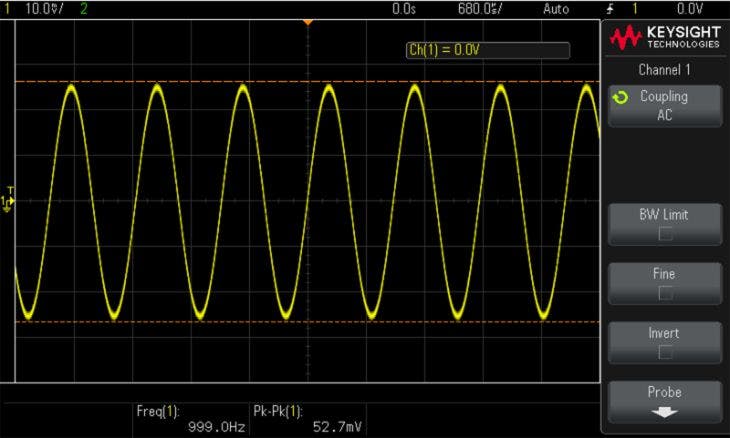Click the rising edge trigger slope icon

tap(611, 8)
